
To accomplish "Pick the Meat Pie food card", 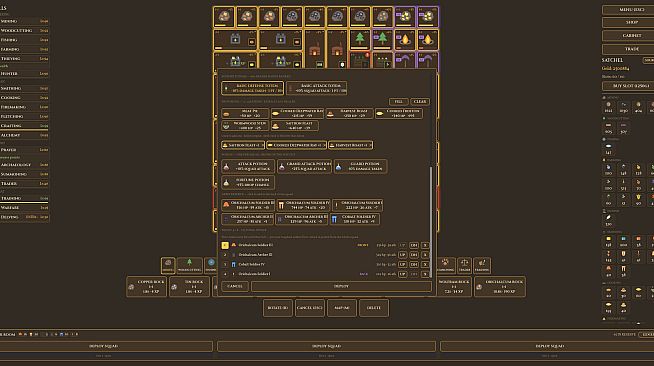I will click(245, 113).
